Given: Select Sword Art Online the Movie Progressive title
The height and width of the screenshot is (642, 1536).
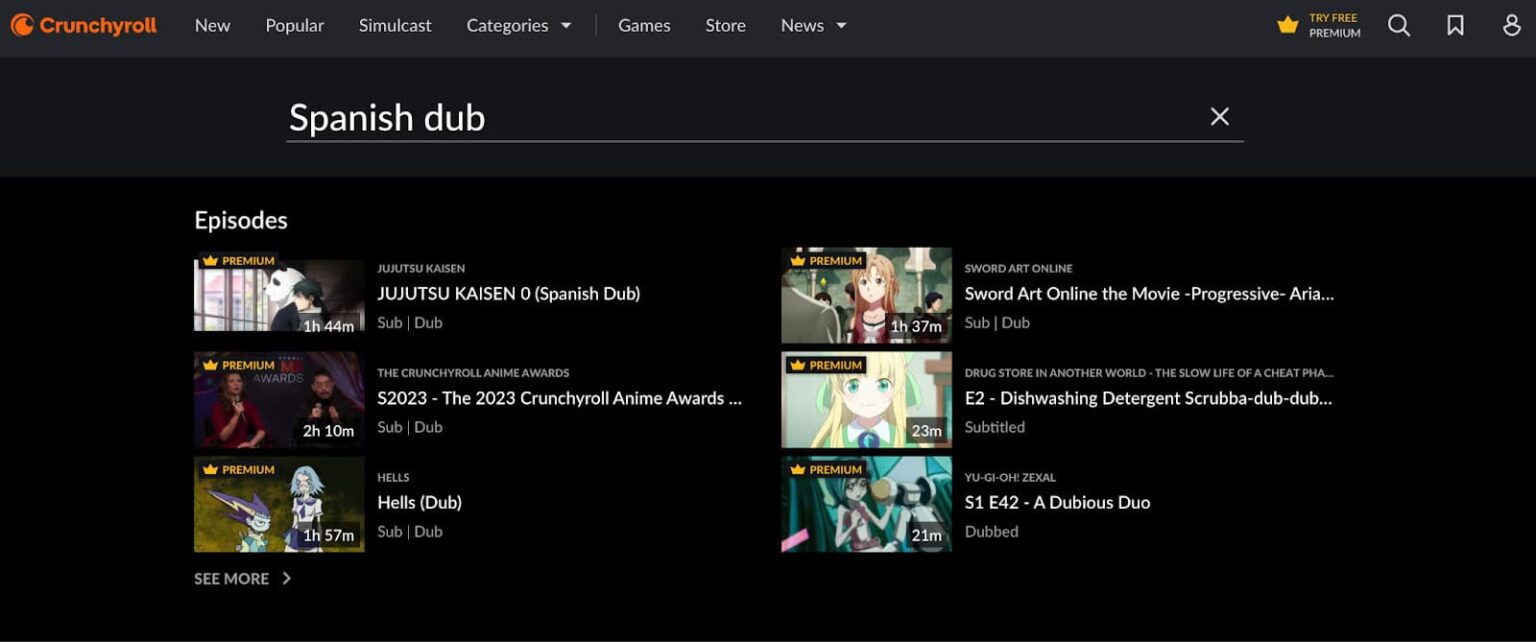Looking at the screenshot, I should click(x=1149, y=294).
